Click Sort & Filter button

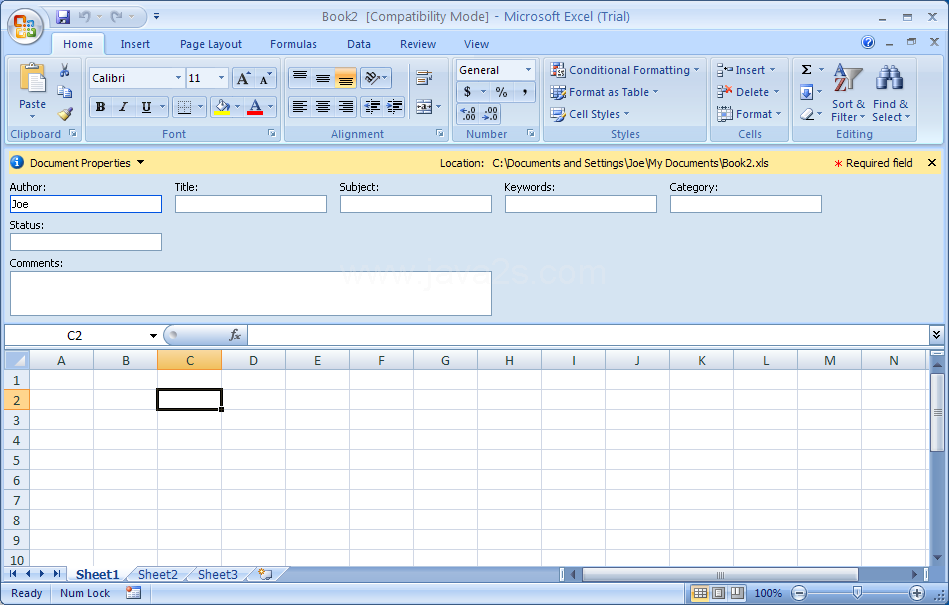(848, 93)
